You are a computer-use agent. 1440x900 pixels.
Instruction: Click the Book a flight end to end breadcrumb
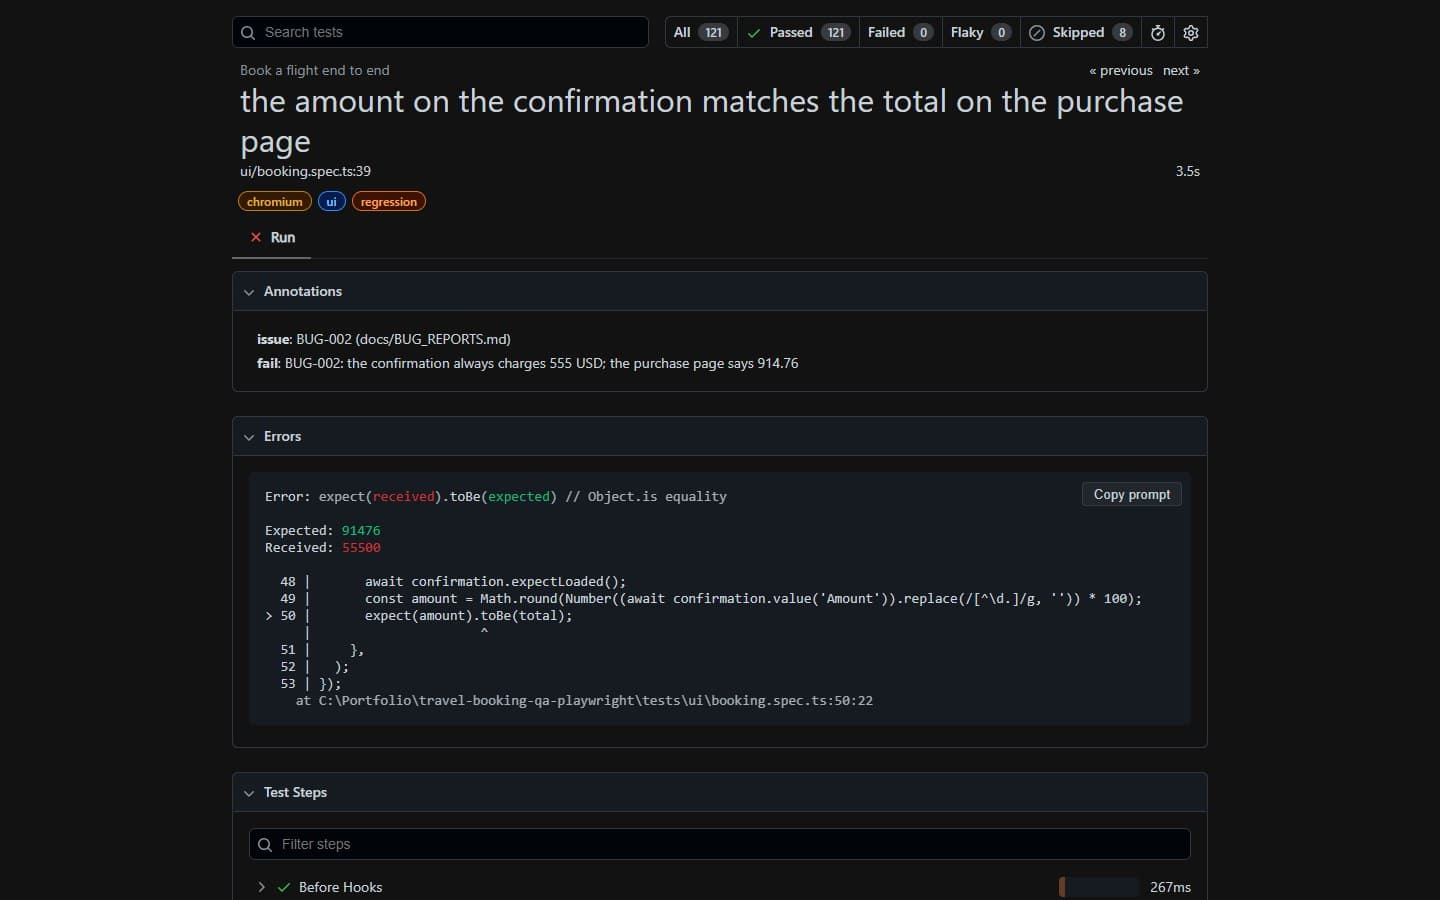point(315,71)
